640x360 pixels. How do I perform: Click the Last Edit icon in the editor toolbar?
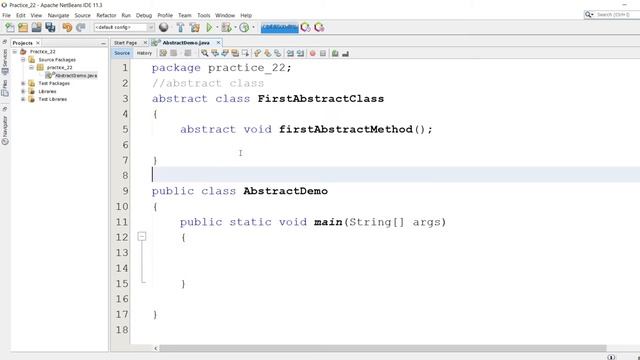163,53
